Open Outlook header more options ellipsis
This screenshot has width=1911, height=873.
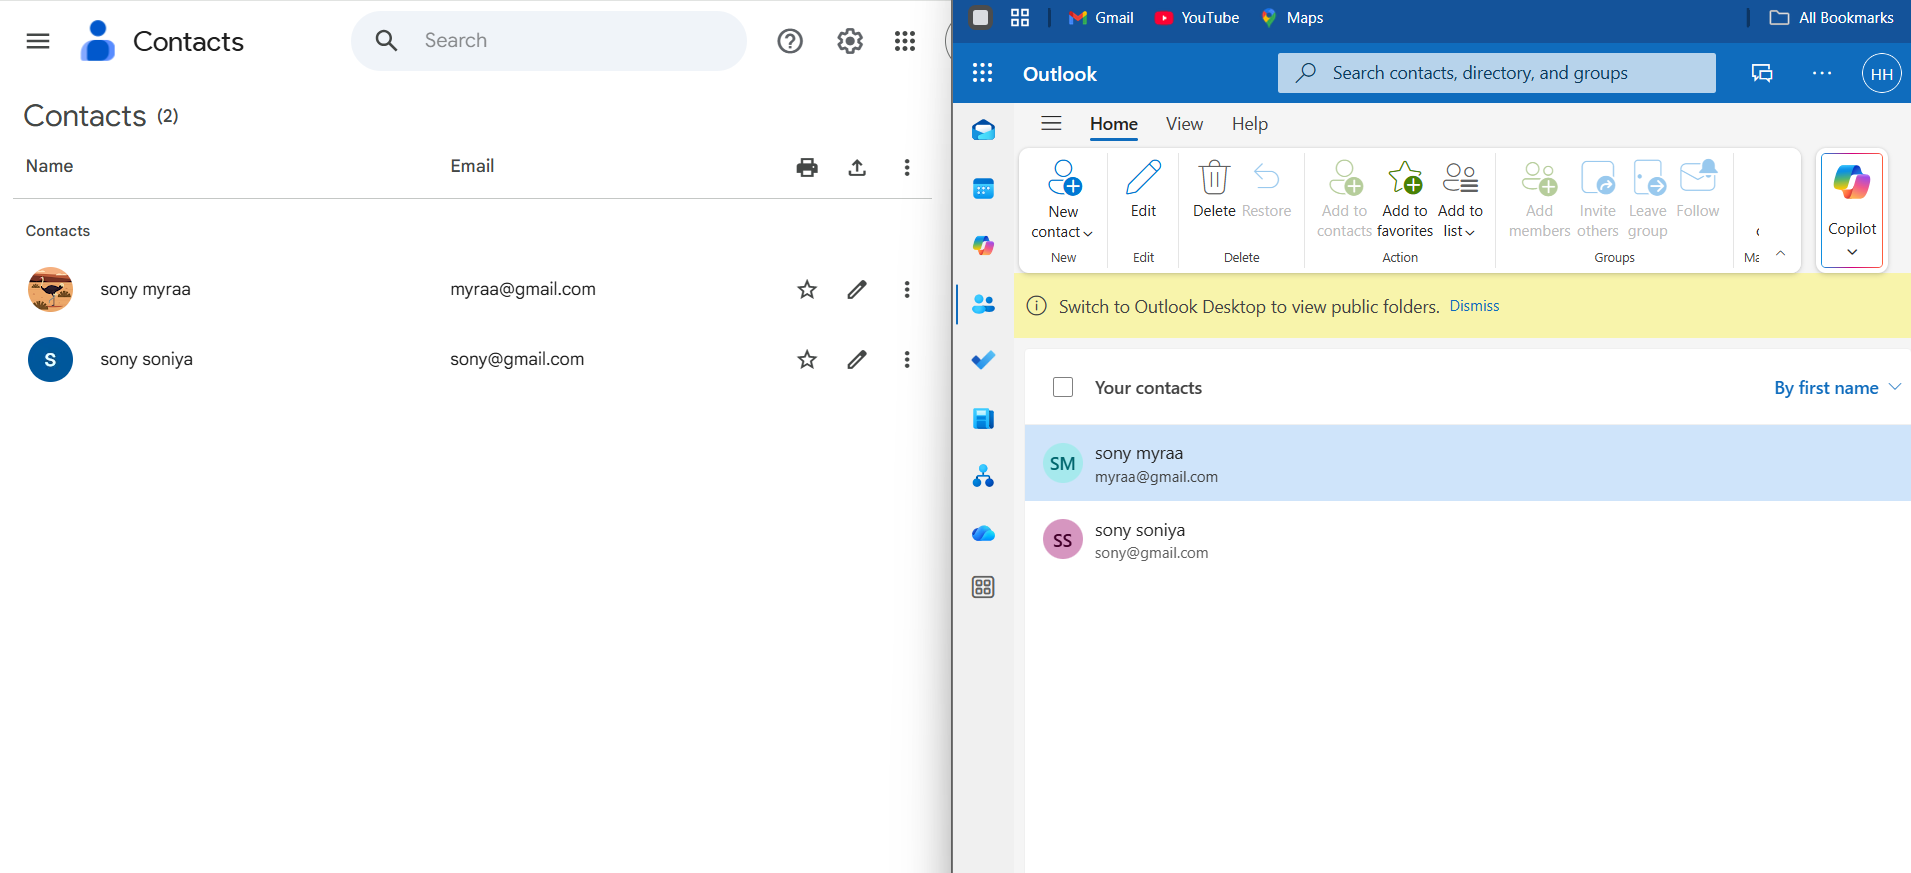(x=1822, y=73)
